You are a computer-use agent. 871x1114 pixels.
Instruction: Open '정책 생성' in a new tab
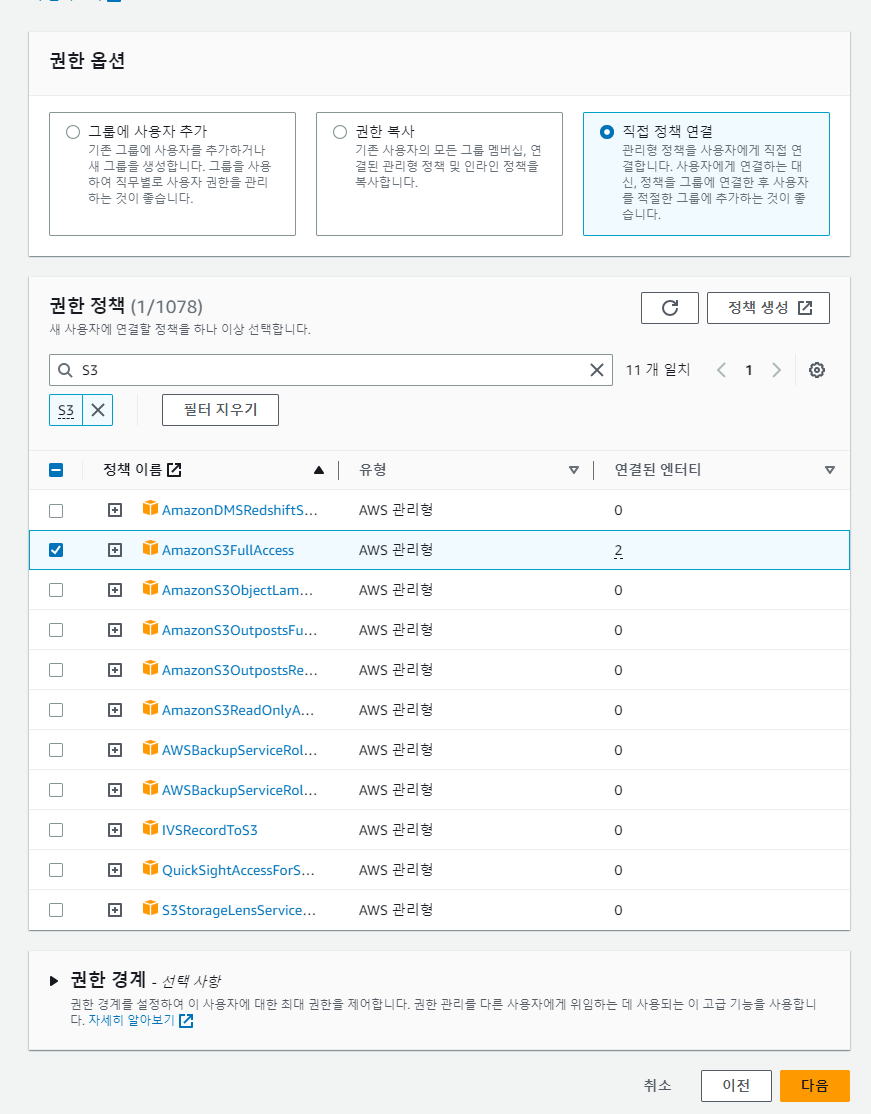pyautogui.click(x=768, y=308)
